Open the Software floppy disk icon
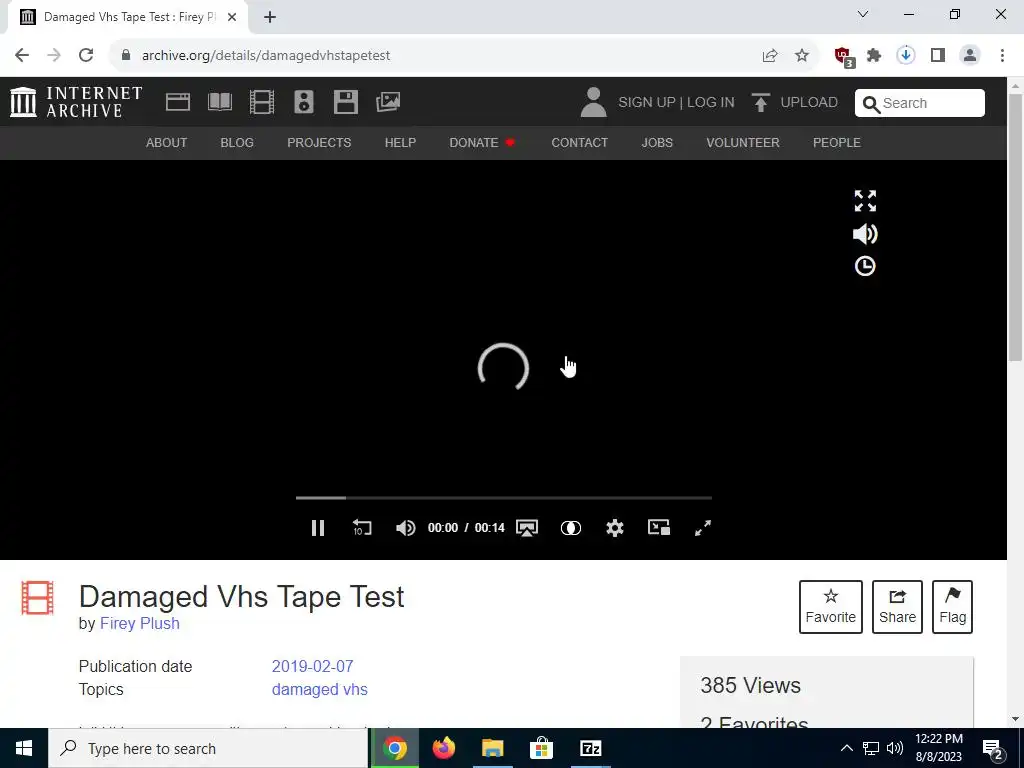 345,102
